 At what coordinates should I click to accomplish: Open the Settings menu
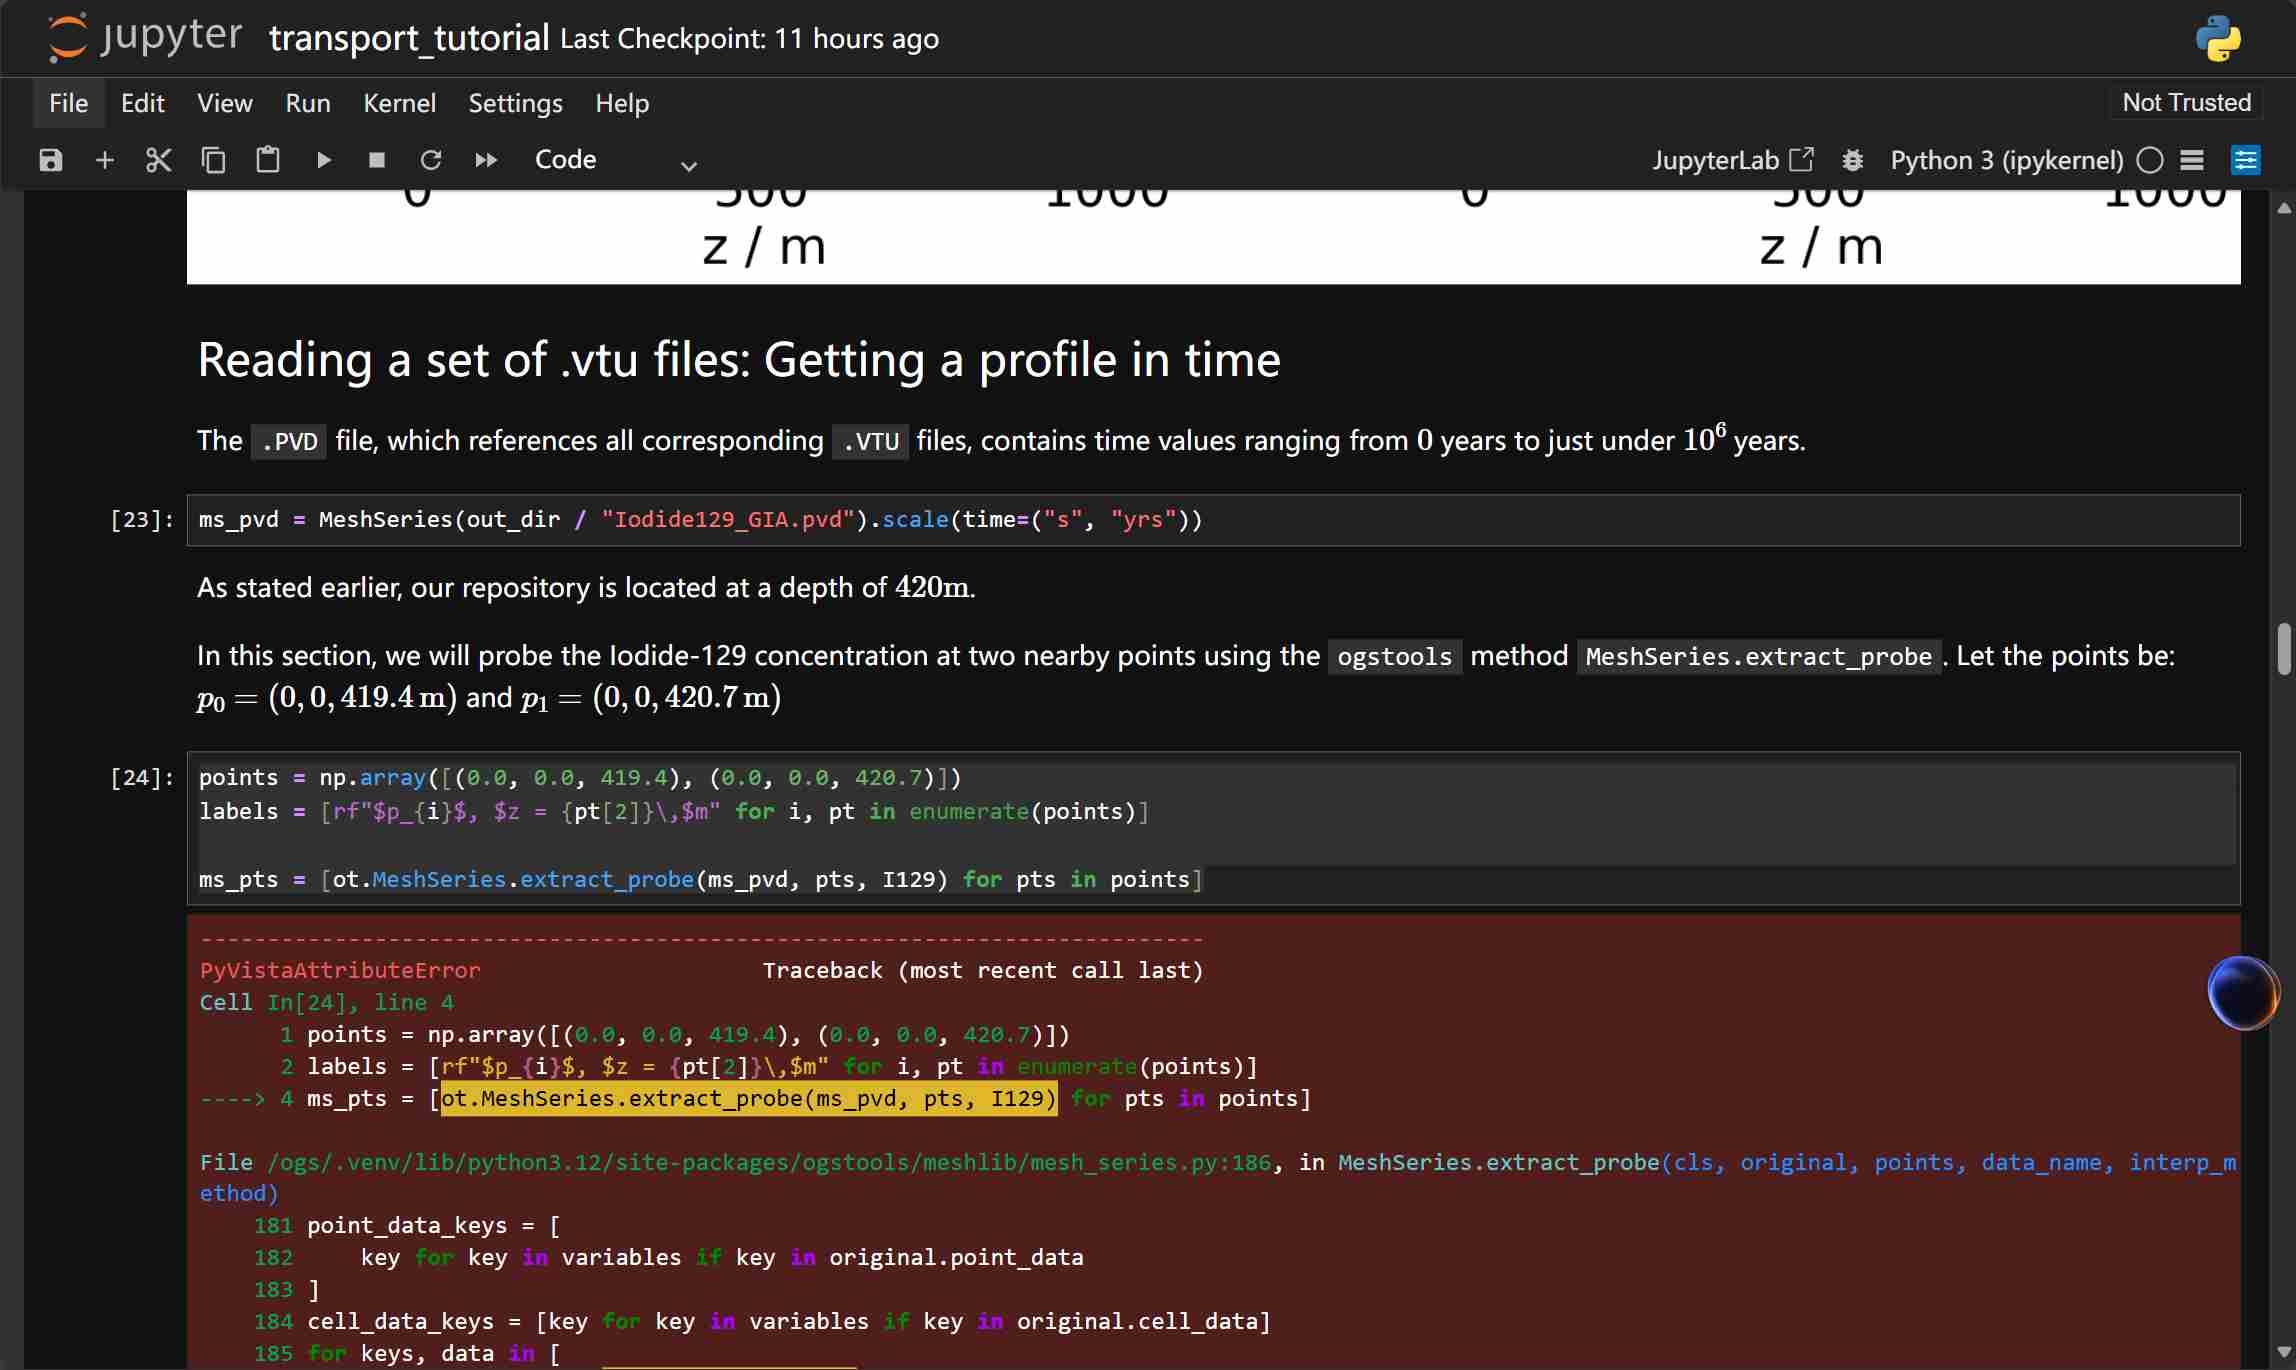coord(515,103)
